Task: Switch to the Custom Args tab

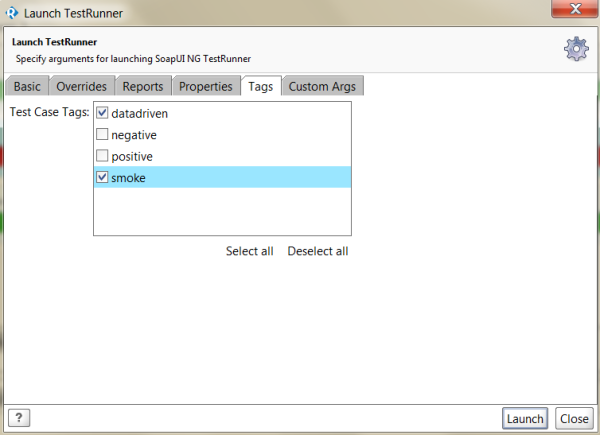Action: click(322, 86)
